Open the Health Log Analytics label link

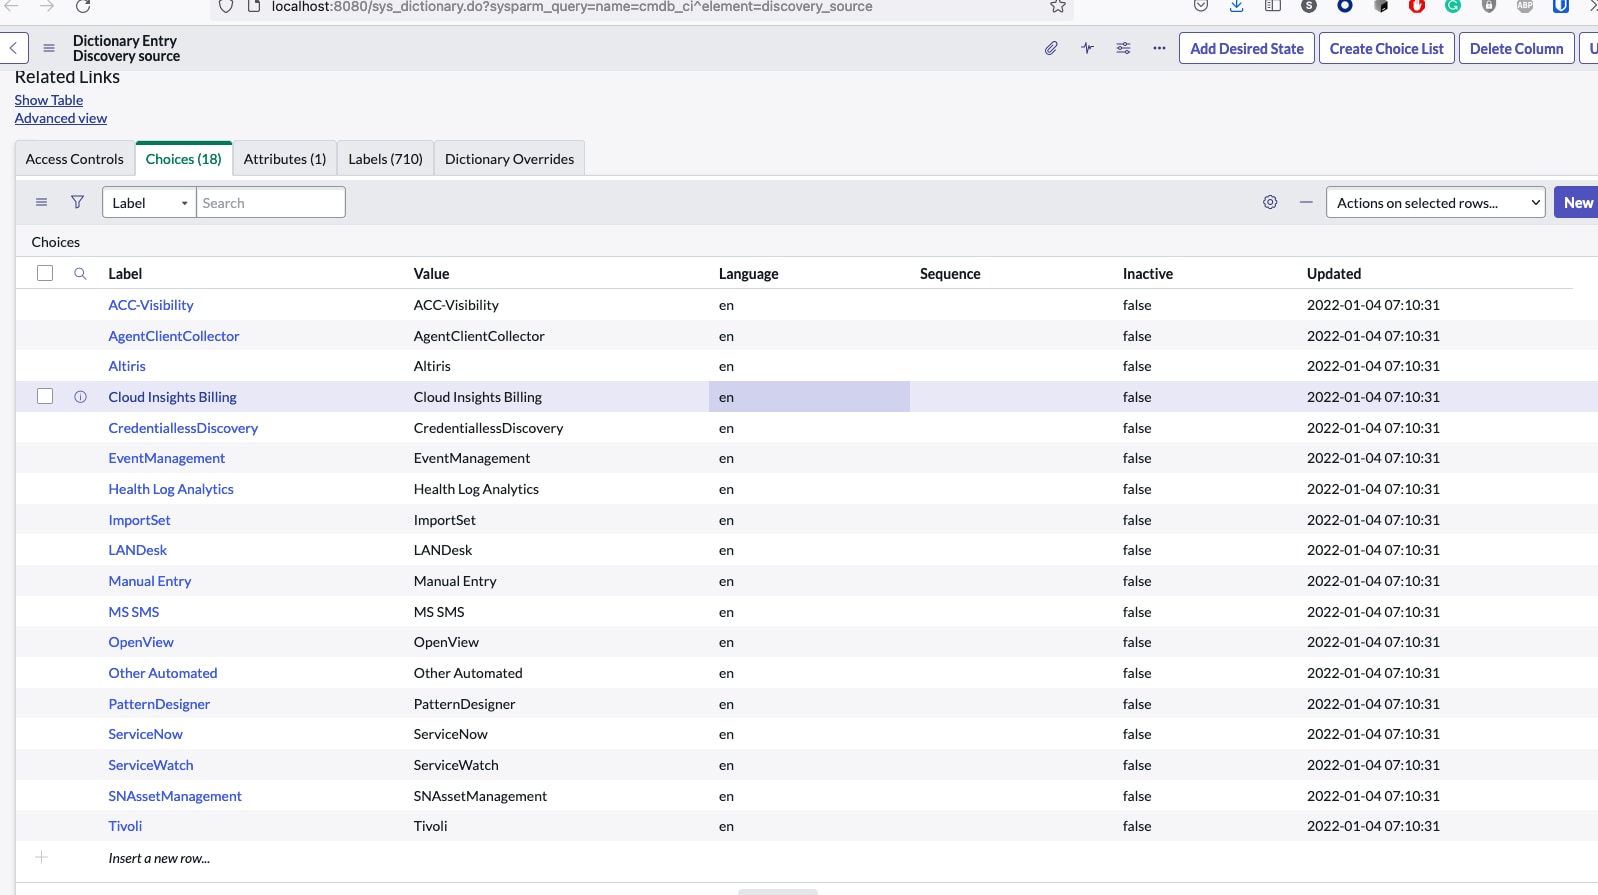point(171,489)
